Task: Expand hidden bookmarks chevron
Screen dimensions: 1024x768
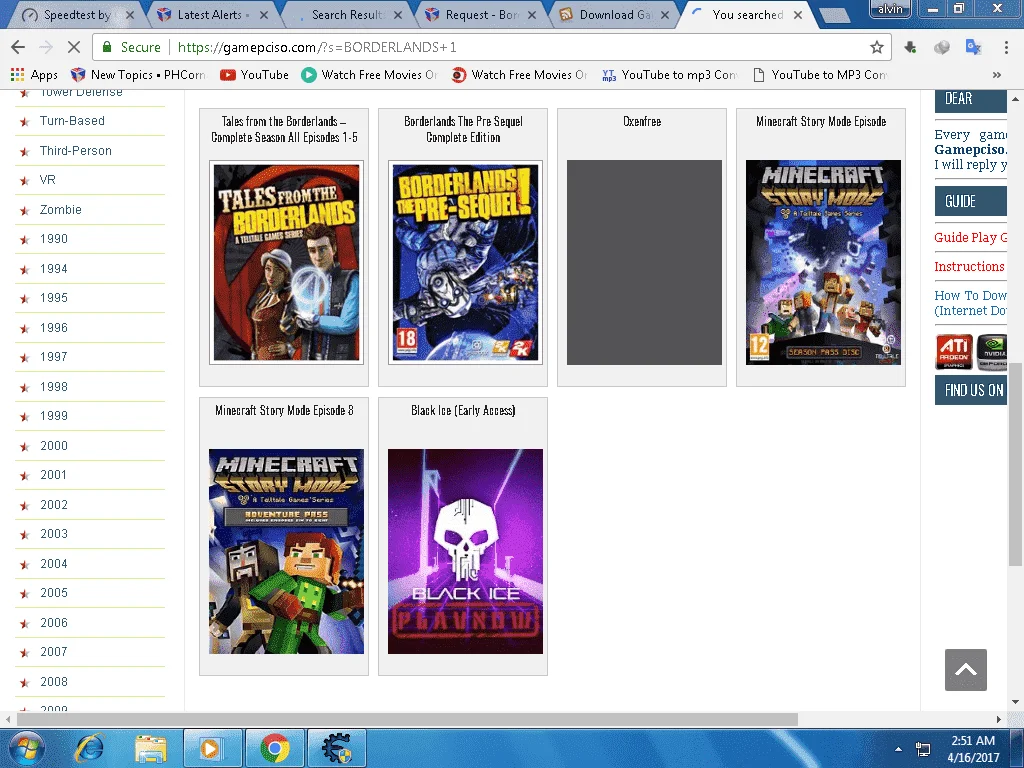Action: pos(997,74)
